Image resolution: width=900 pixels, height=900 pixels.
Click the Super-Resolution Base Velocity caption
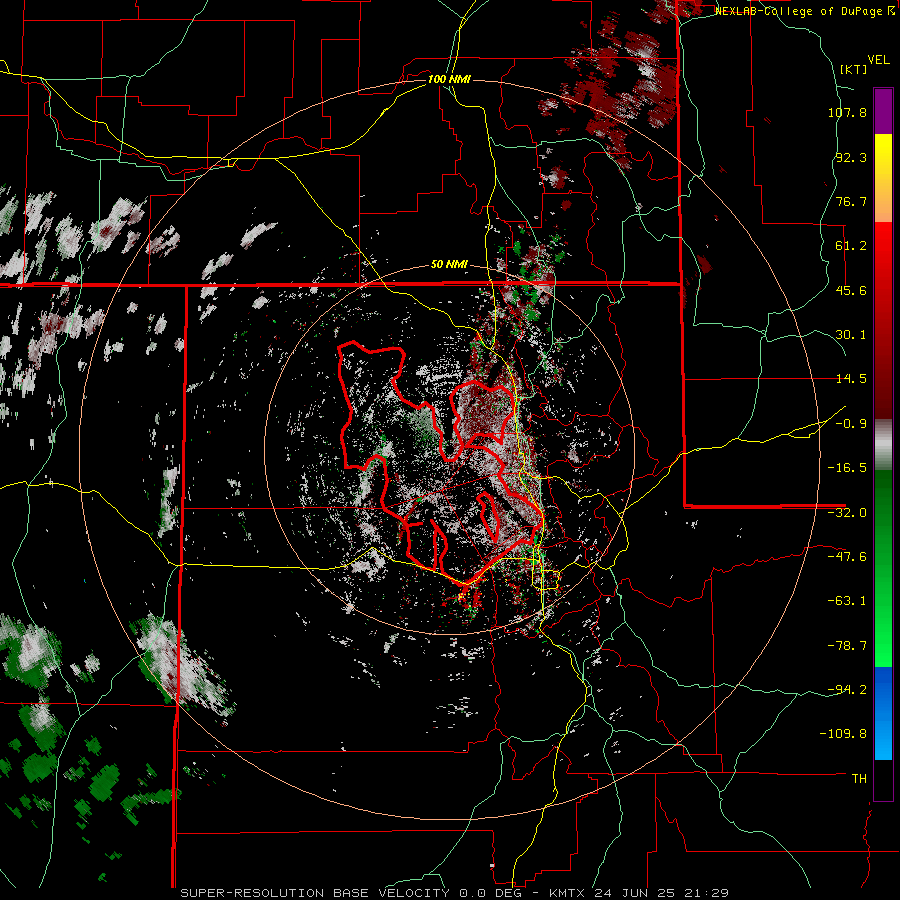pyautogui.click(x=455, y=893)
